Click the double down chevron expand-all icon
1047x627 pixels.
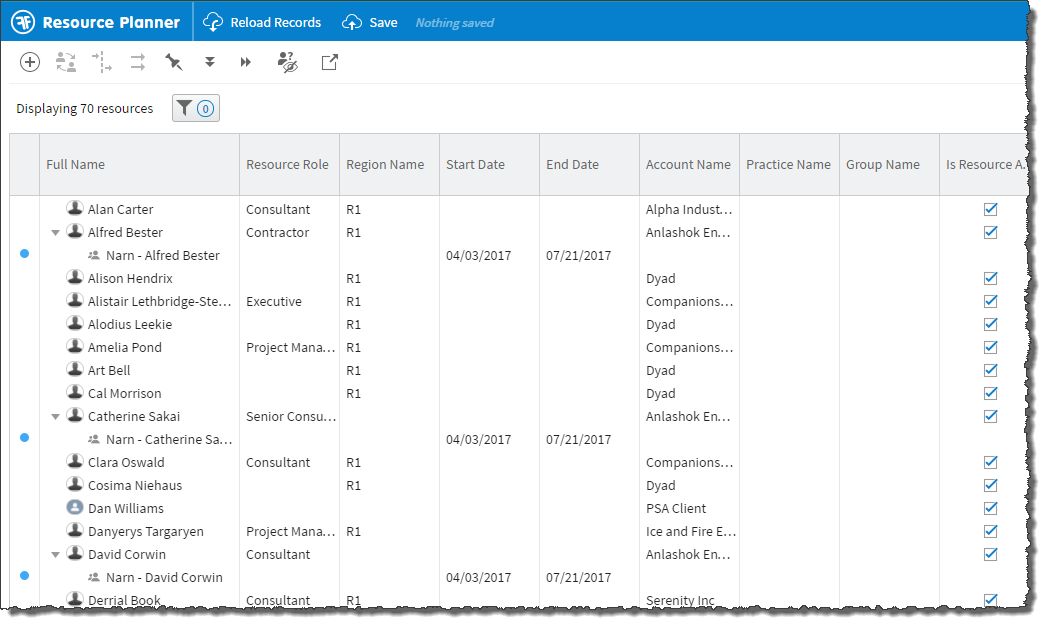point(210,63)
